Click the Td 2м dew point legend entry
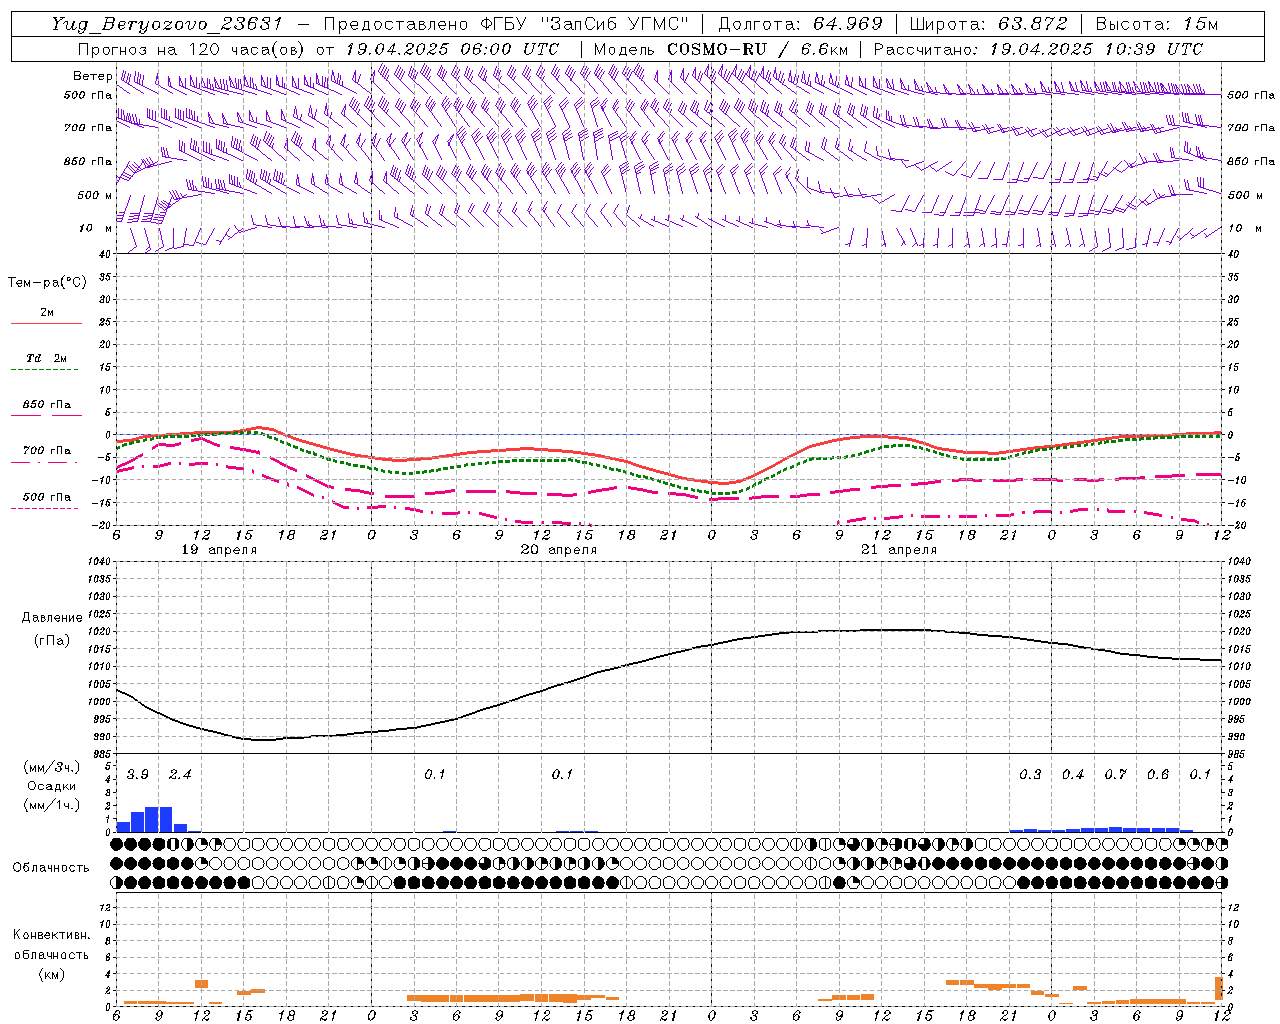 (46, 358)
